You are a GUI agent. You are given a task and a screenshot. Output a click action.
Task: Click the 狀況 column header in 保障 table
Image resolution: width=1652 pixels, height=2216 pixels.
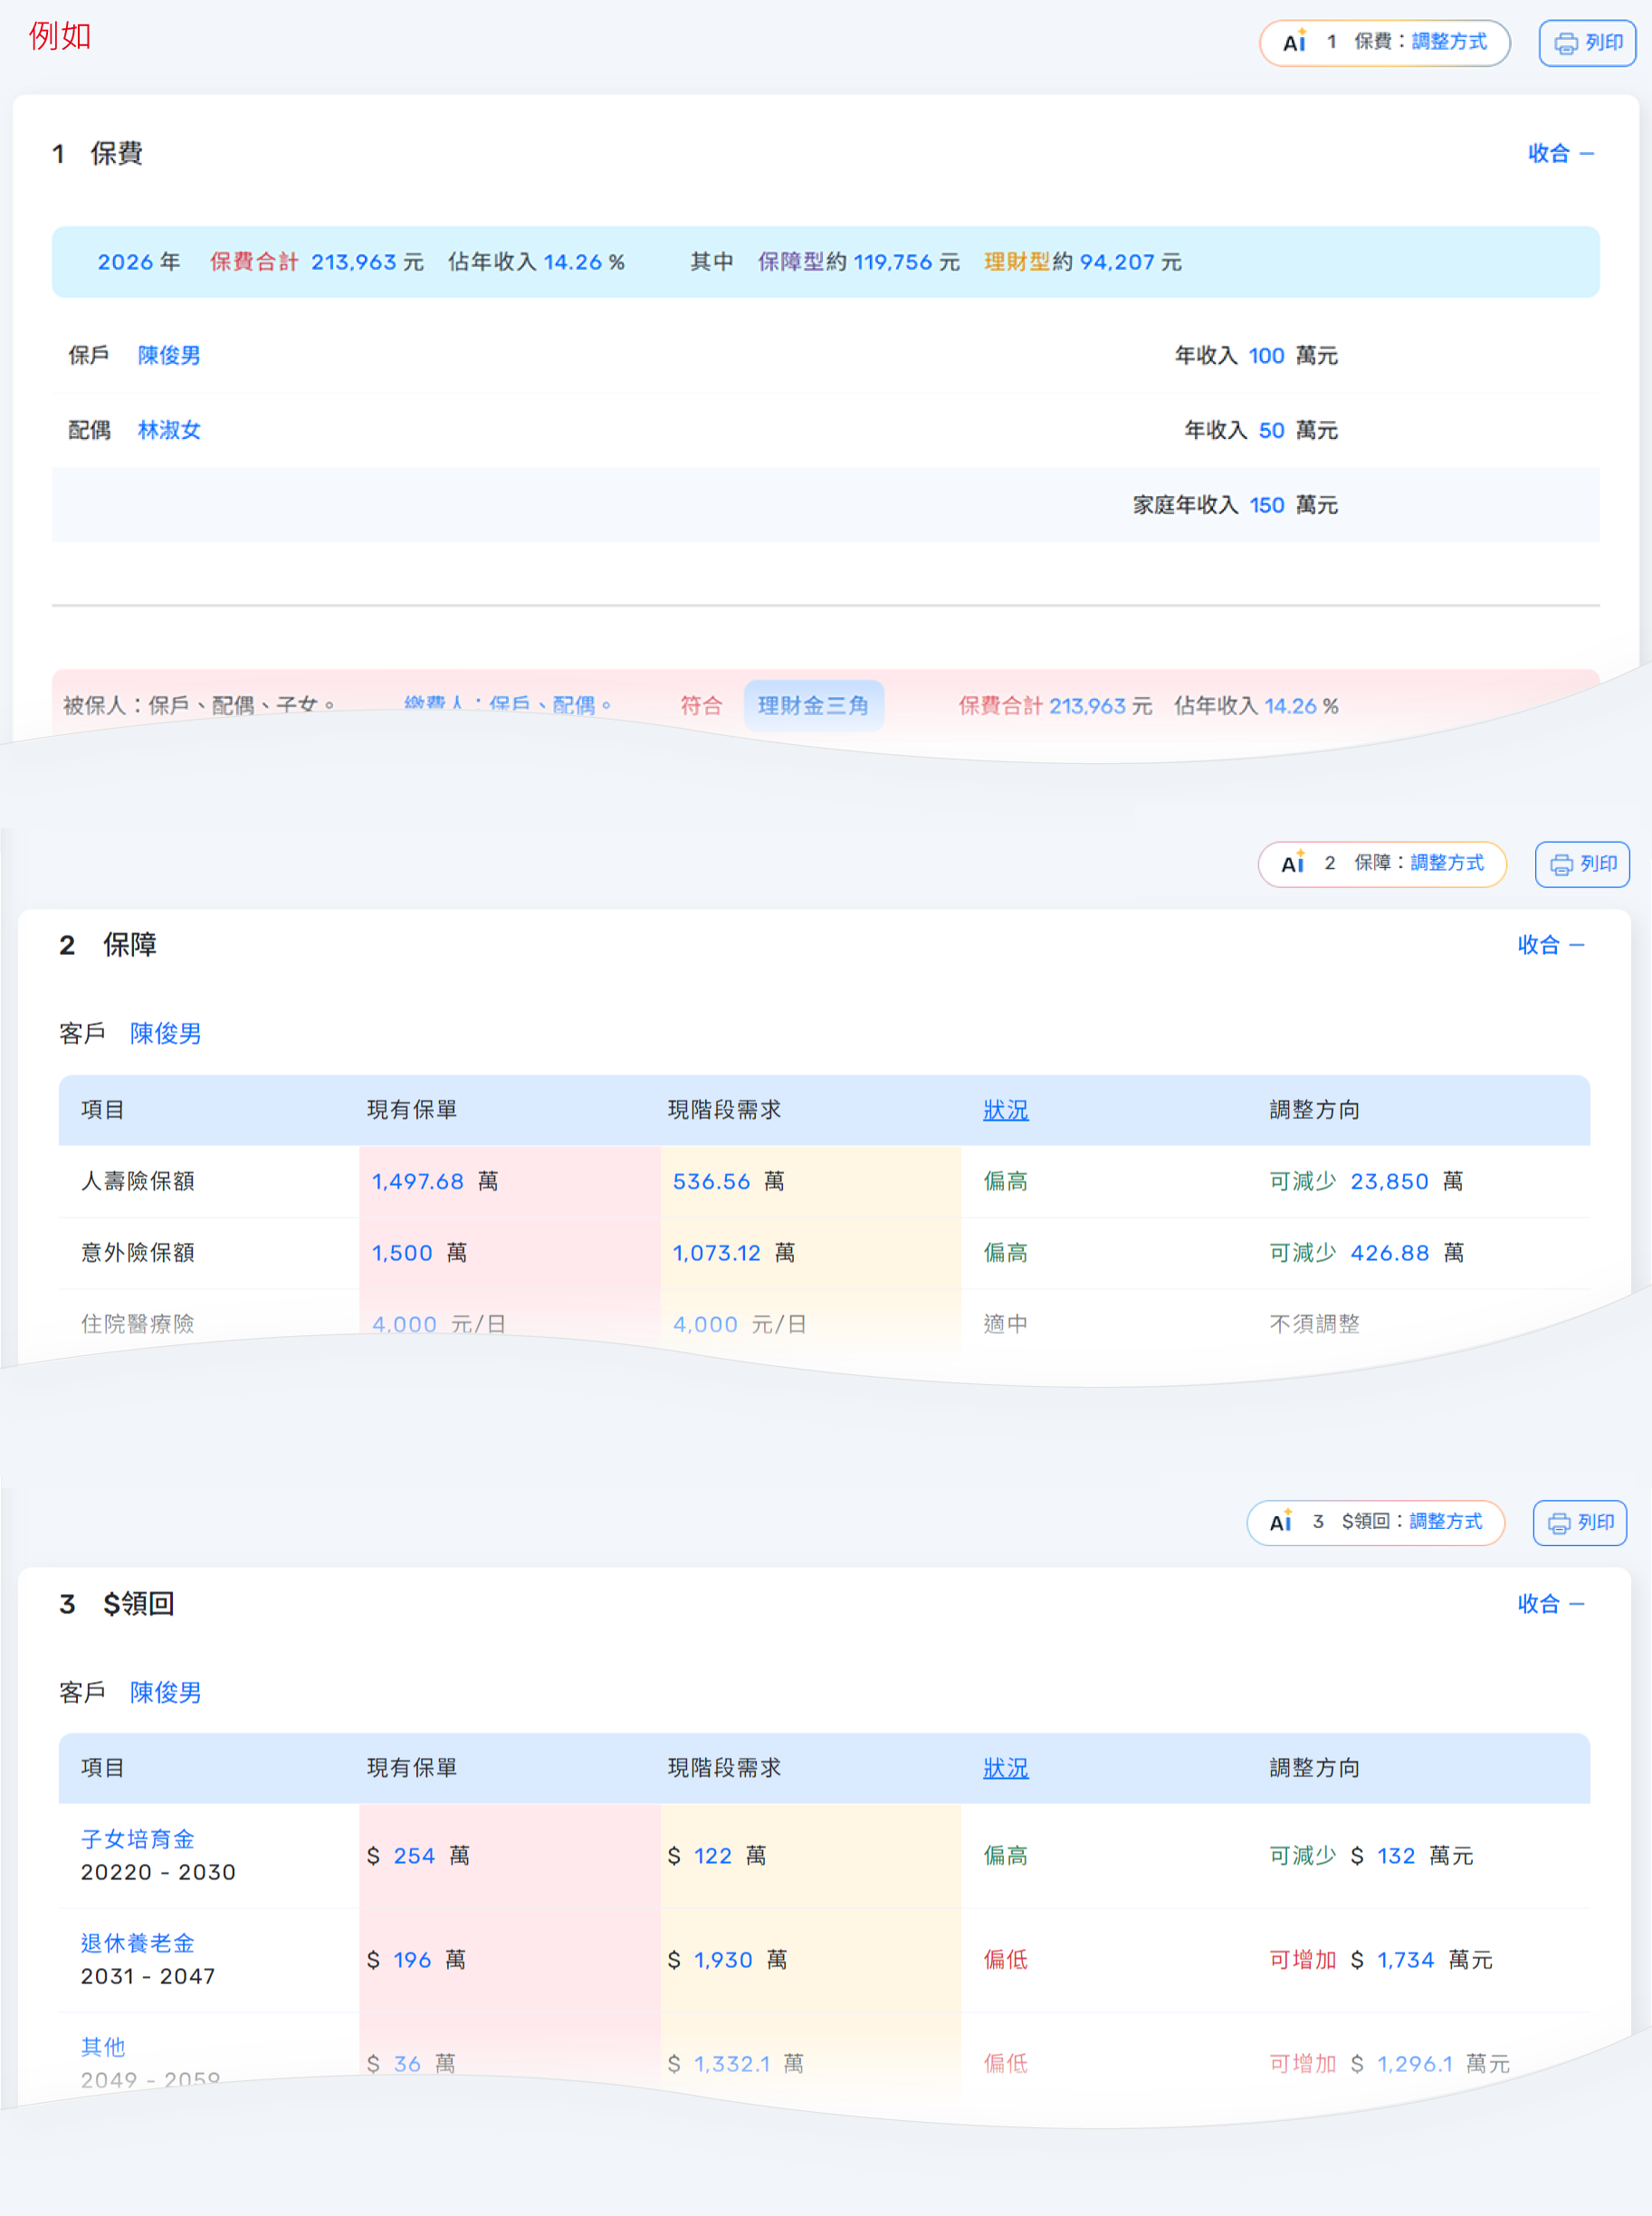pyautogui.click(x=1005, y=1110)
